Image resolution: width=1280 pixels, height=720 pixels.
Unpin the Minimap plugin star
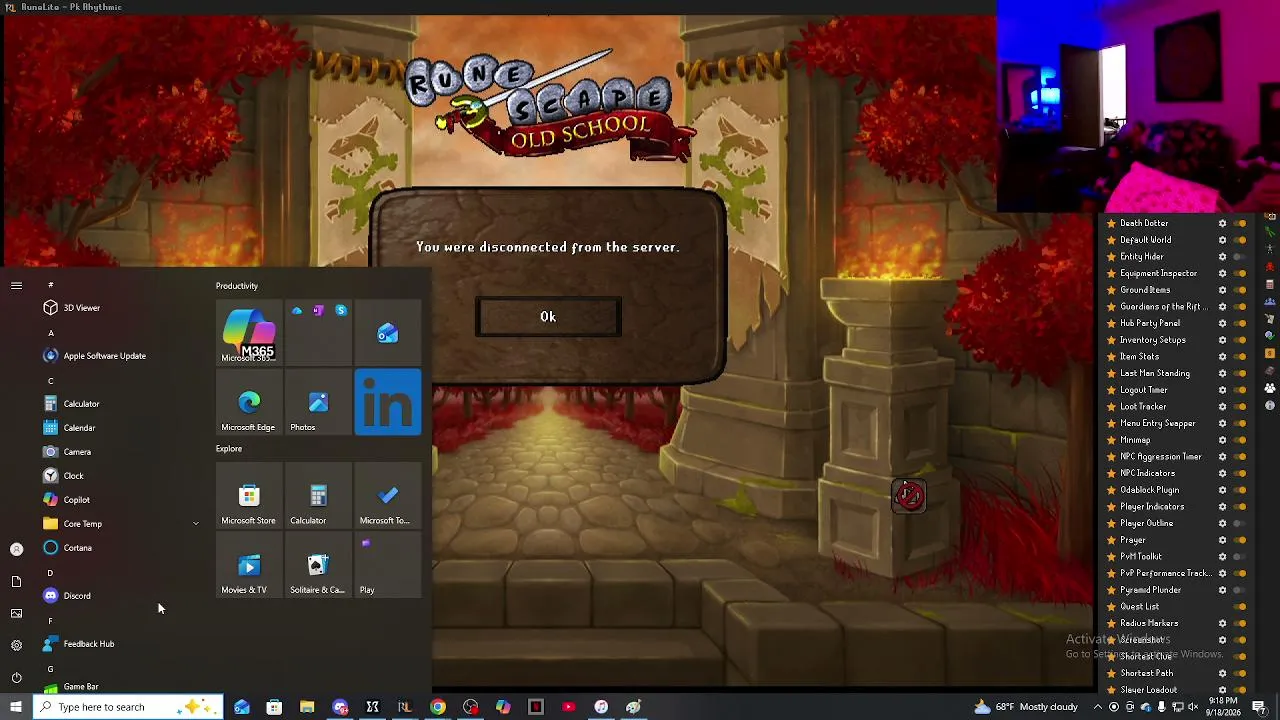(x=1111, y=440)
